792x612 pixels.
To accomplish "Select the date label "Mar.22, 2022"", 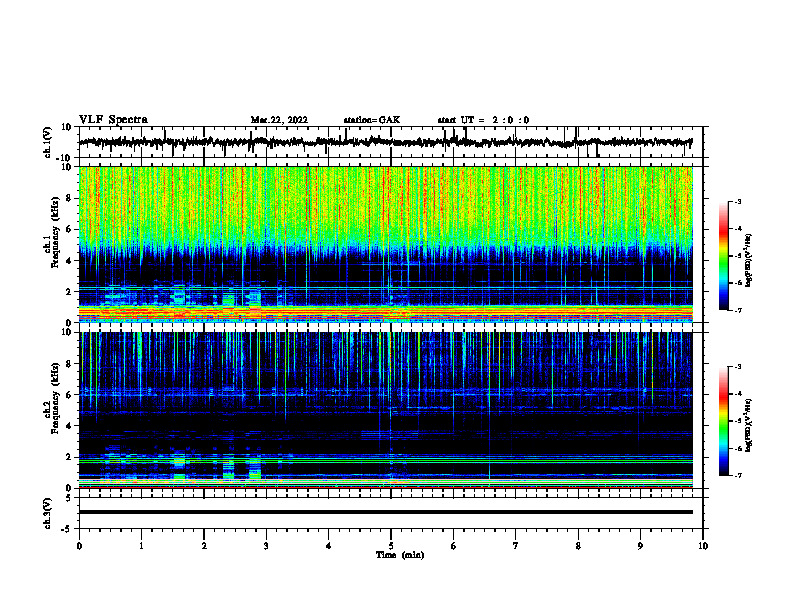I will pos(279,120).
